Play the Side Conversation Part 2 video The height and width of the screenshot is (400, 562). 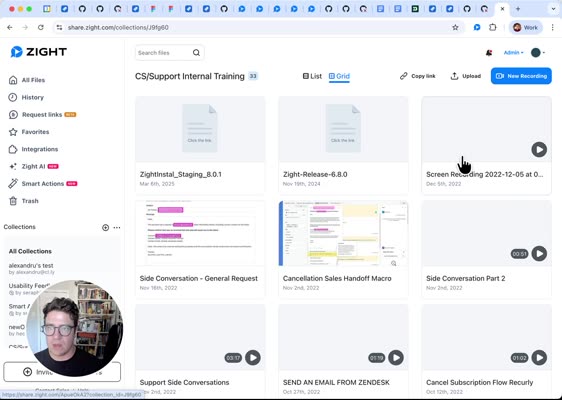539,253
